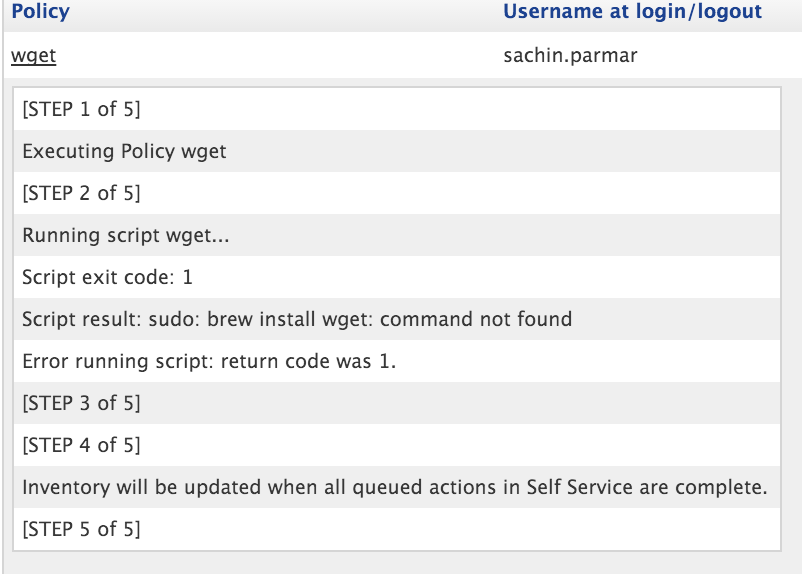Open the wget policy link
This screenshot has width=802, height=574.
coord(33,55)
